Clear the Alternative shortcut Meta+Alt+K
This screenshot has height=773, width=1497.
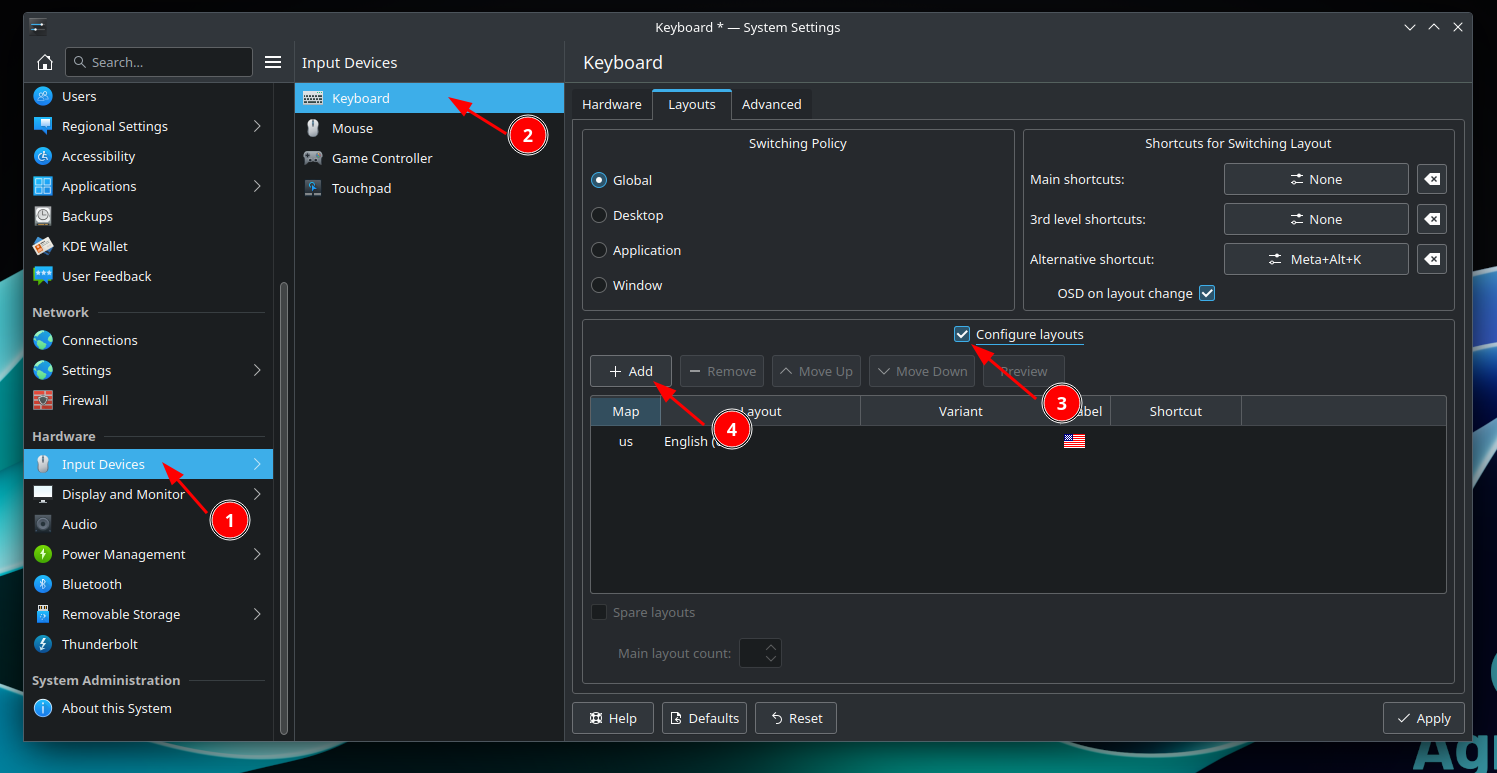(x=1432, y=259)
